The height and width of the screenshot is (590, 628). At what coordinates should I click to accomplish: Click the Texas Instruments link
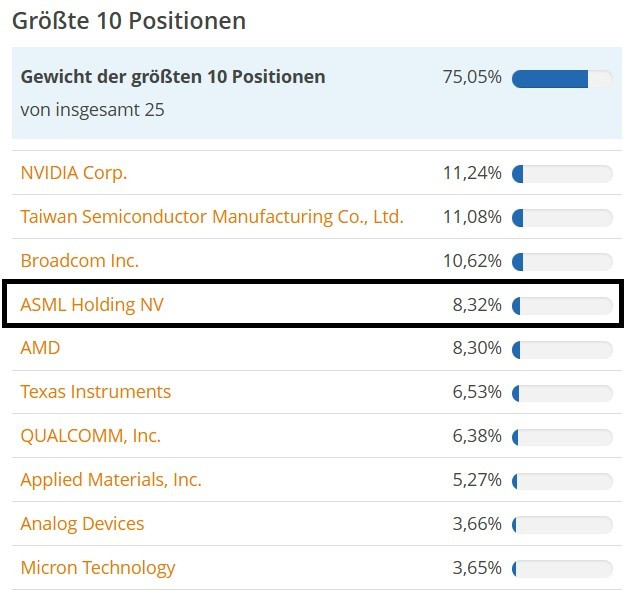tap(96, 392)
